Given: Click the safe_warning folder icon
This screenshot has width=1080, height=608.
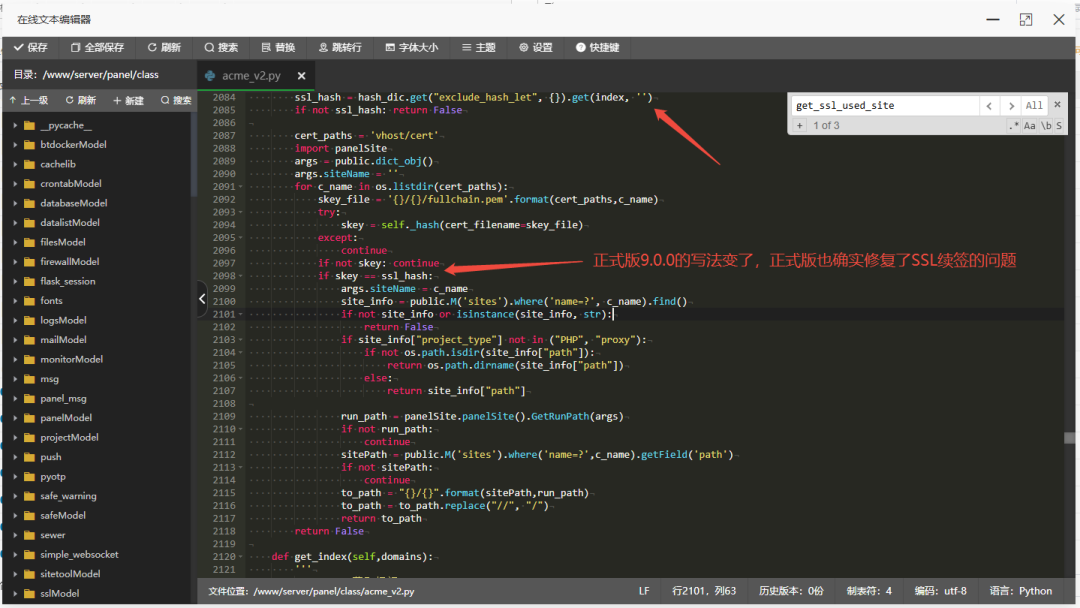Looking at the screenshot, I should pos(29,496).
